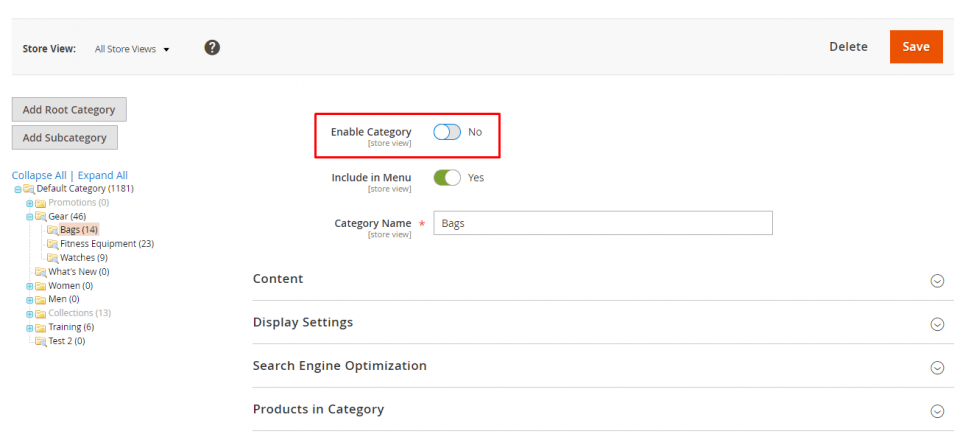Open the Search Engine Optimization heading
The height and width of the screenshot is (437, 960).
point(340,365)
